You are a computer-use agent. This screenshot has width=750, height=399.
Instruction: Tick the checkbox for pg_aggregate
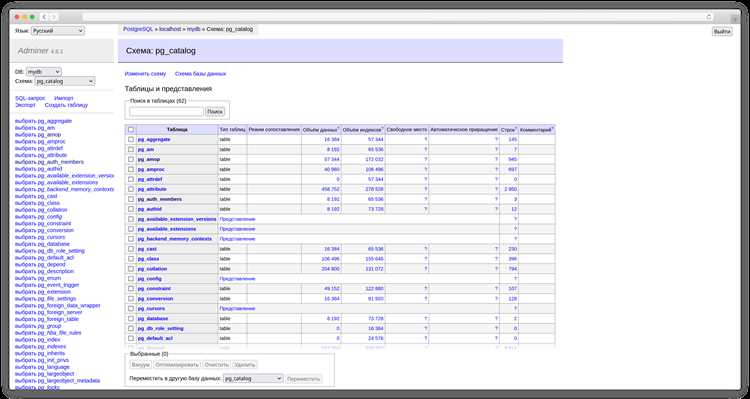pyautogui.click(x=131, y=139)
